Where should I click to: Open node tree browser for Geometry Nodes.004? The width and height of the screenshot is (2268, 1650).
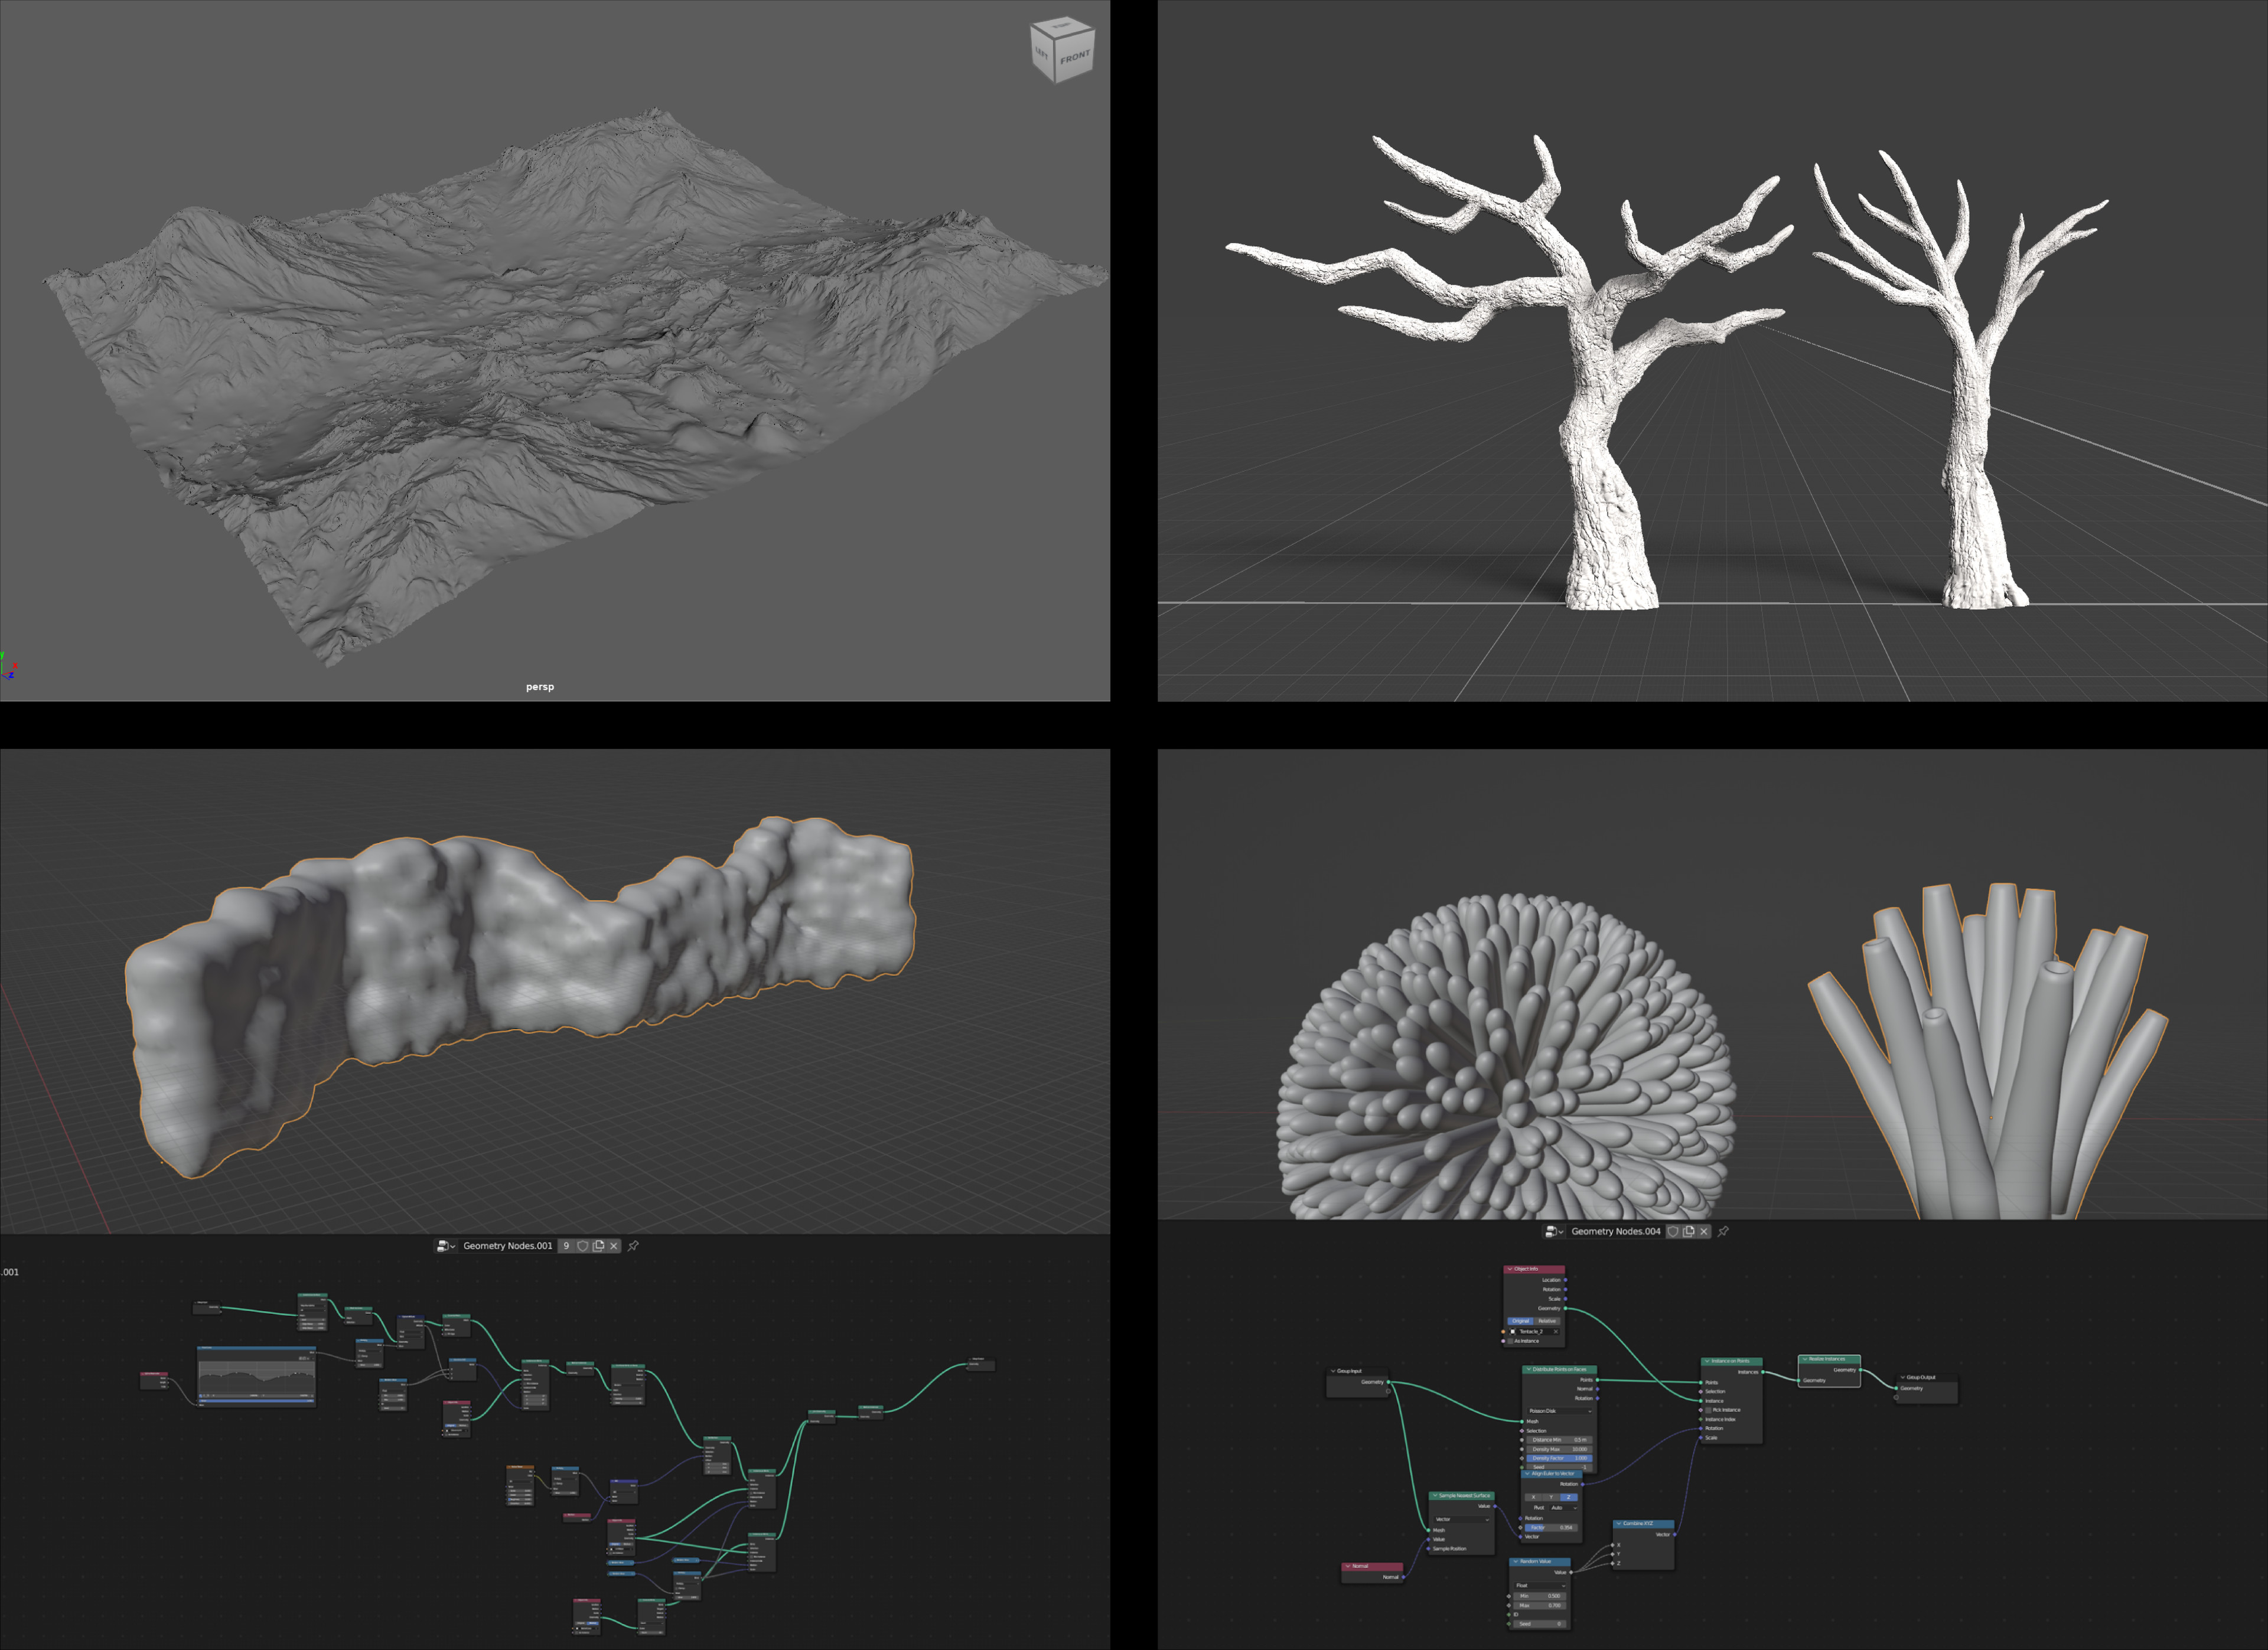[1554, 1231]
